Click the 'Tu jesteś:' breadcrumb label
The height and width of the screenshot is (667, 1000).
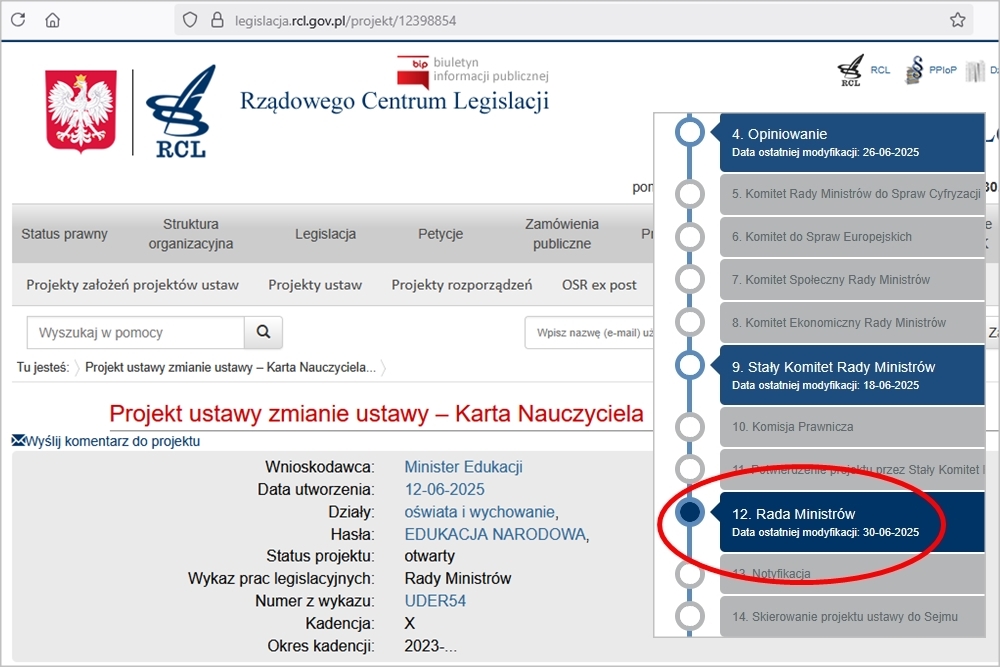coord(43,367)
